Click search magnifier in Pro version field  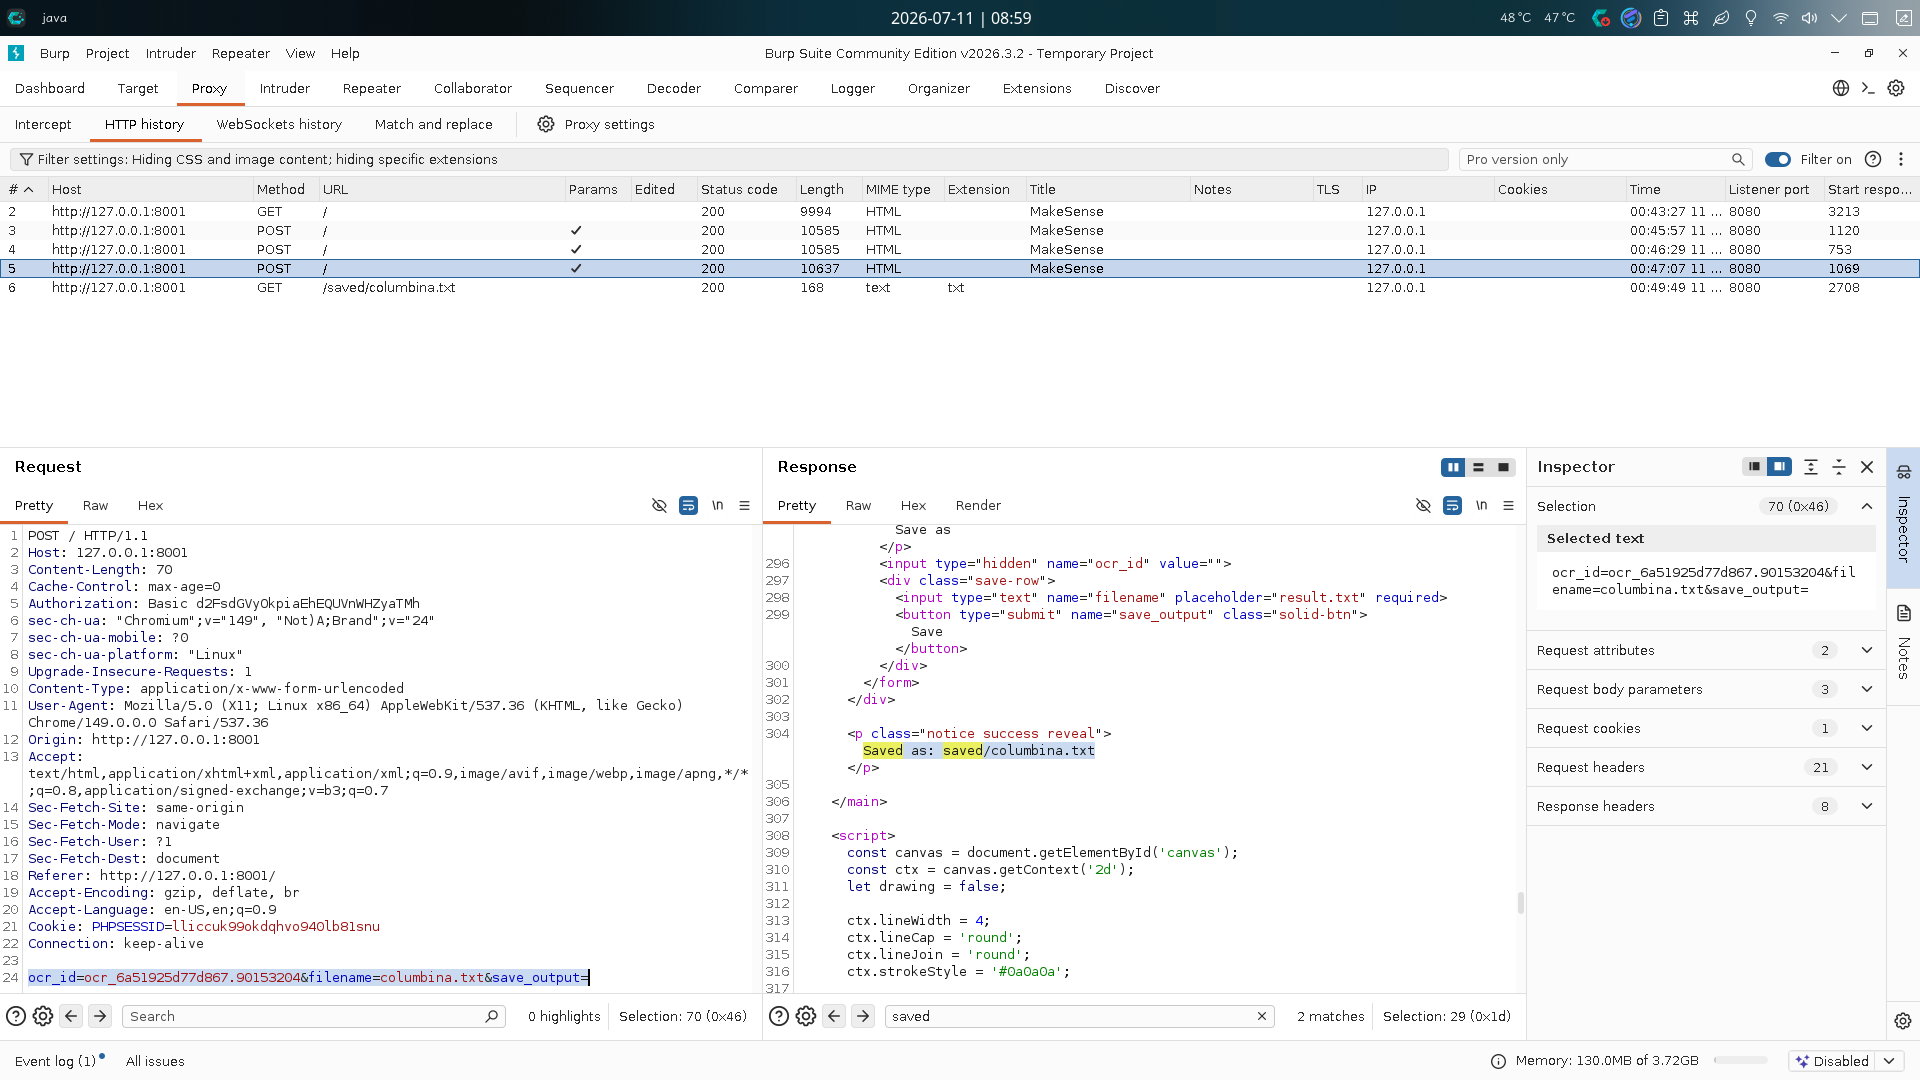click(x=1738, y=159)
